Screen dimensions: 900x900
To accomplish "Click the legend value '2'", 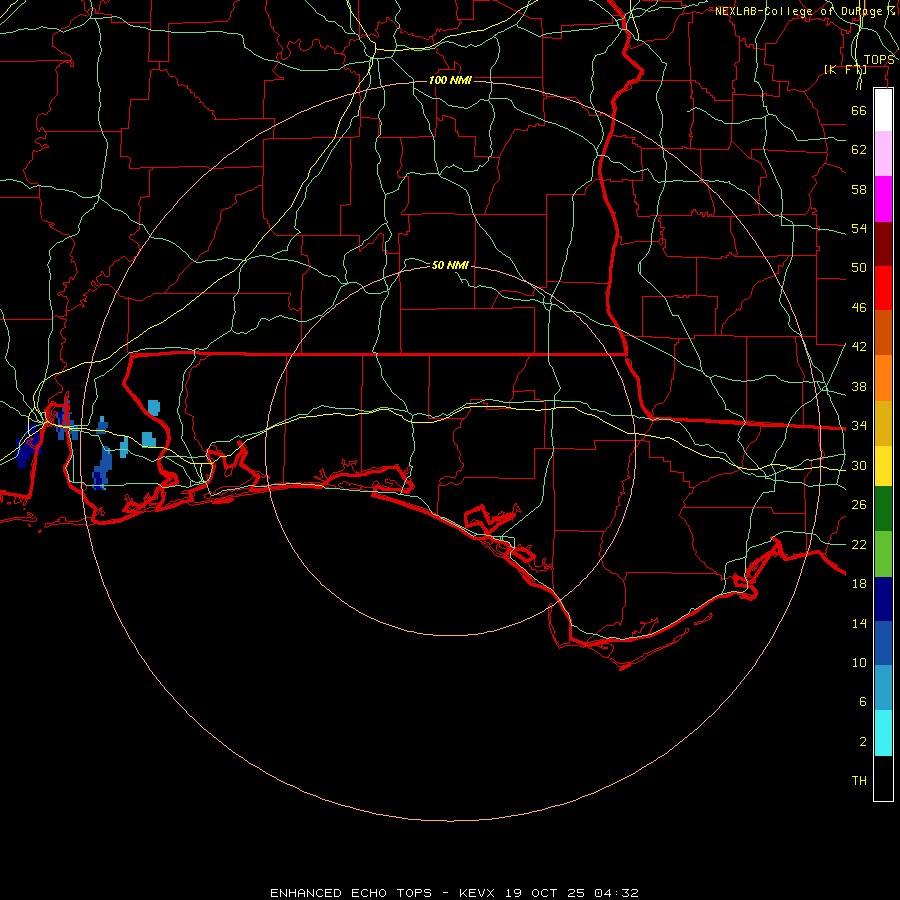I will tap(863, 742).
